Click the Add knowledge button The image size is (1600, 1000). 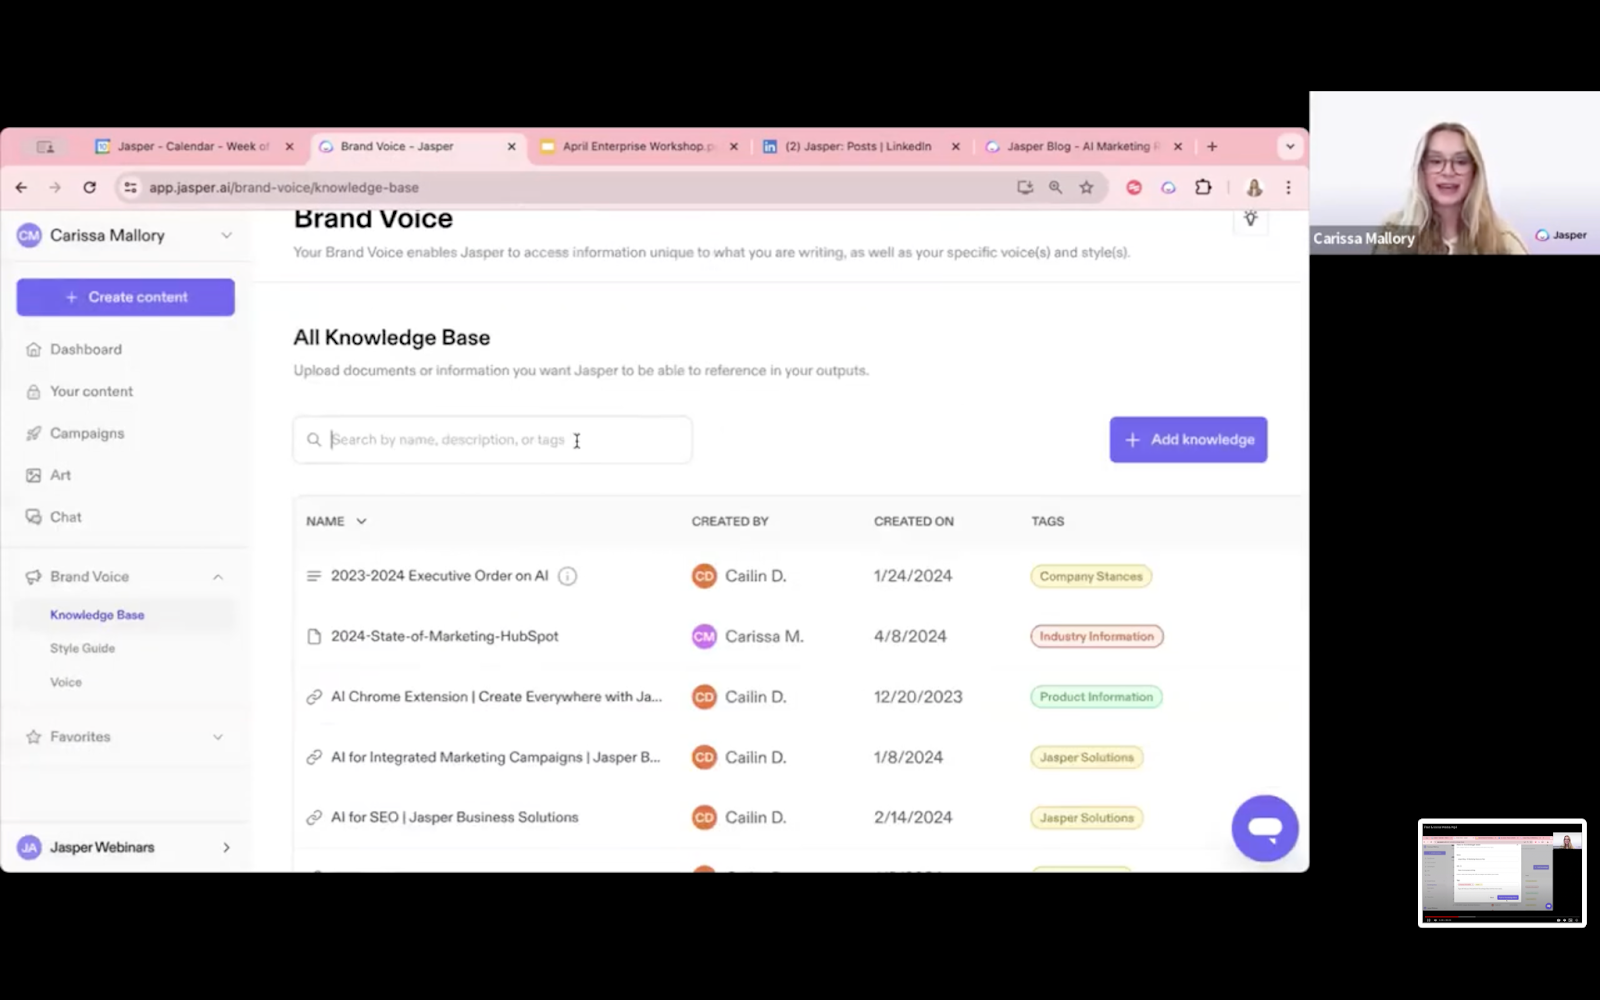click(1188, 440)
